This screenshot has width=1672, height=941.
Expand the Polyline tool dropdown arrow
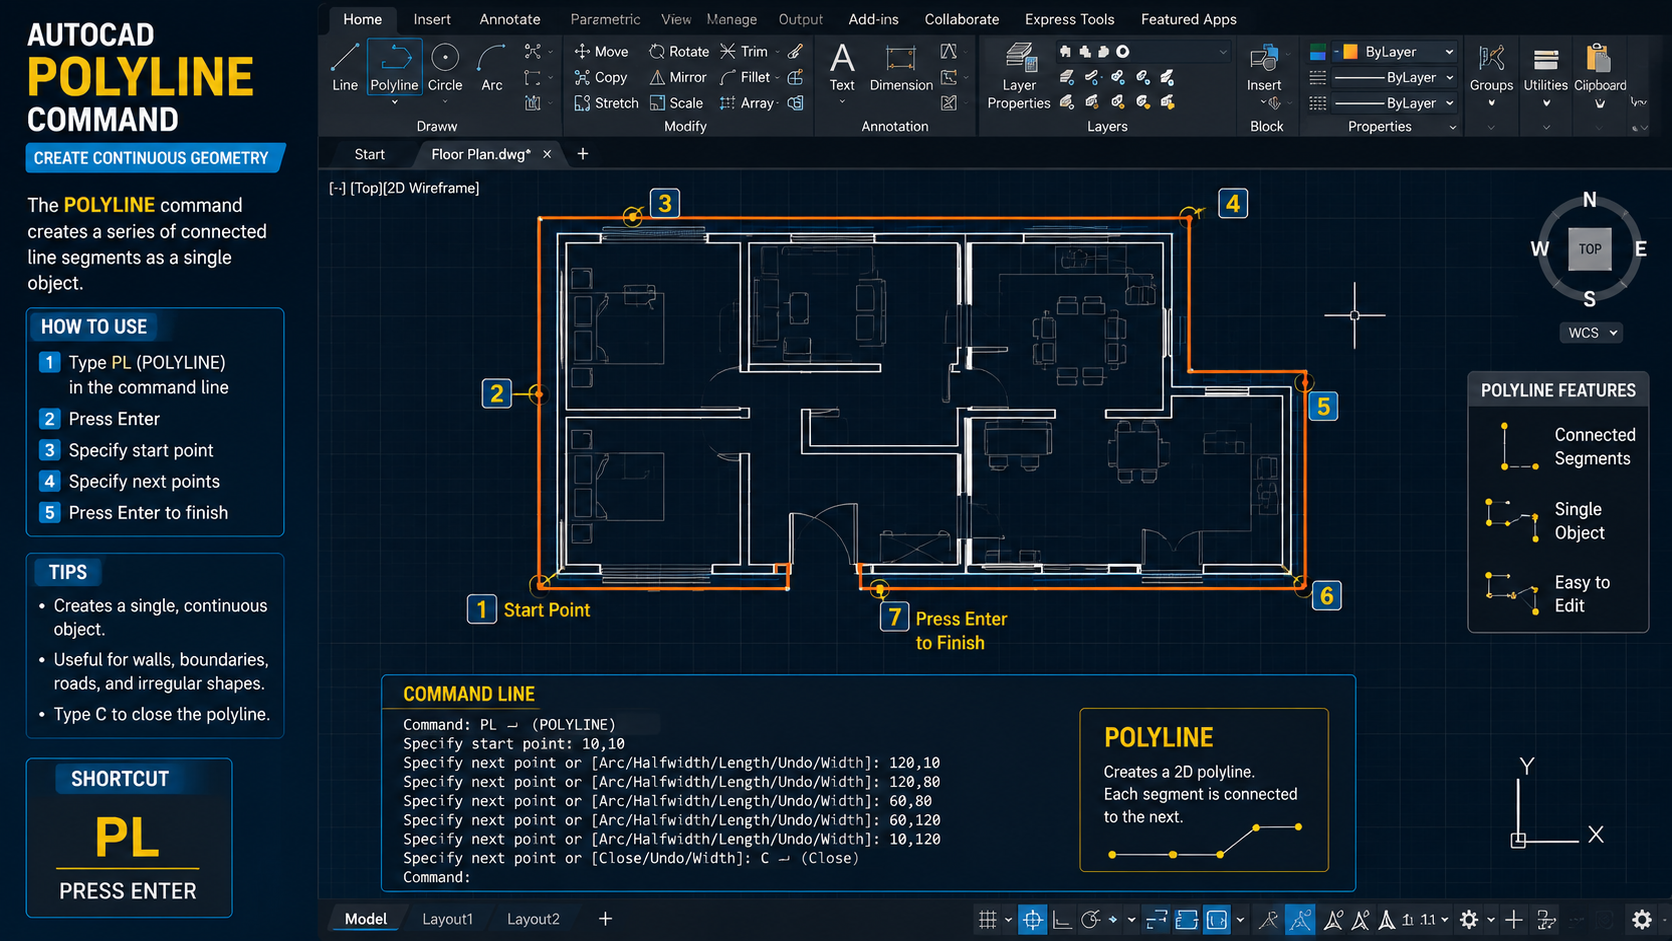point(394,103)
